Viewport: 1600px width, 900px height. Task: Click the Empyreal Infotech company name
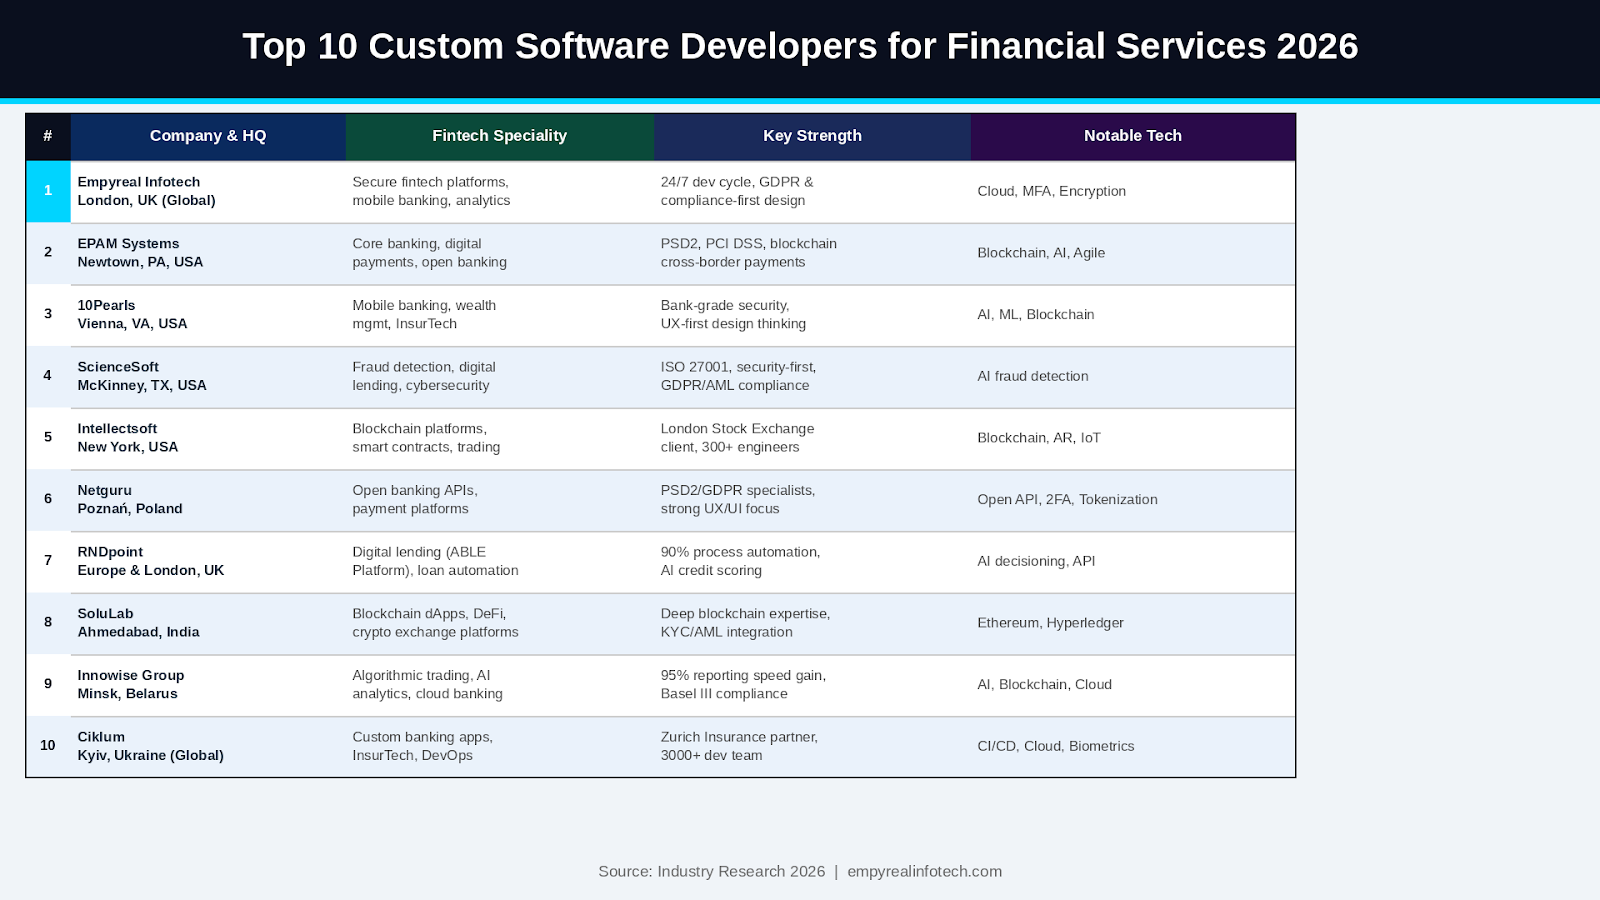coord(139,182)
